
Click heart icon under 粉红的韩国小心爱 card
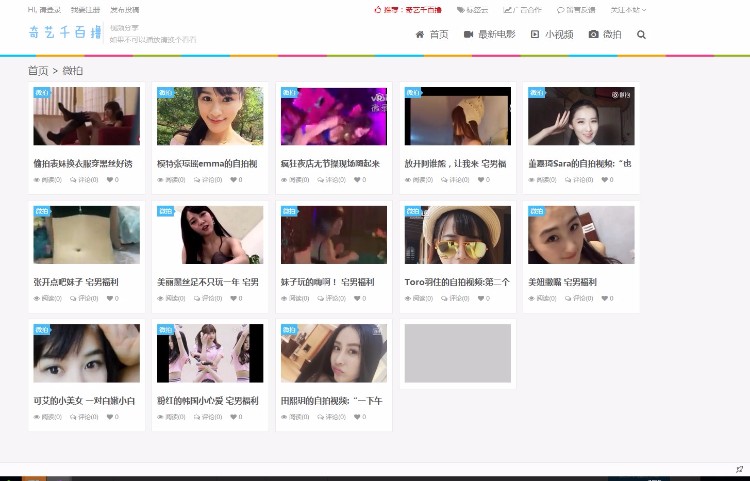tap(233, 417)
